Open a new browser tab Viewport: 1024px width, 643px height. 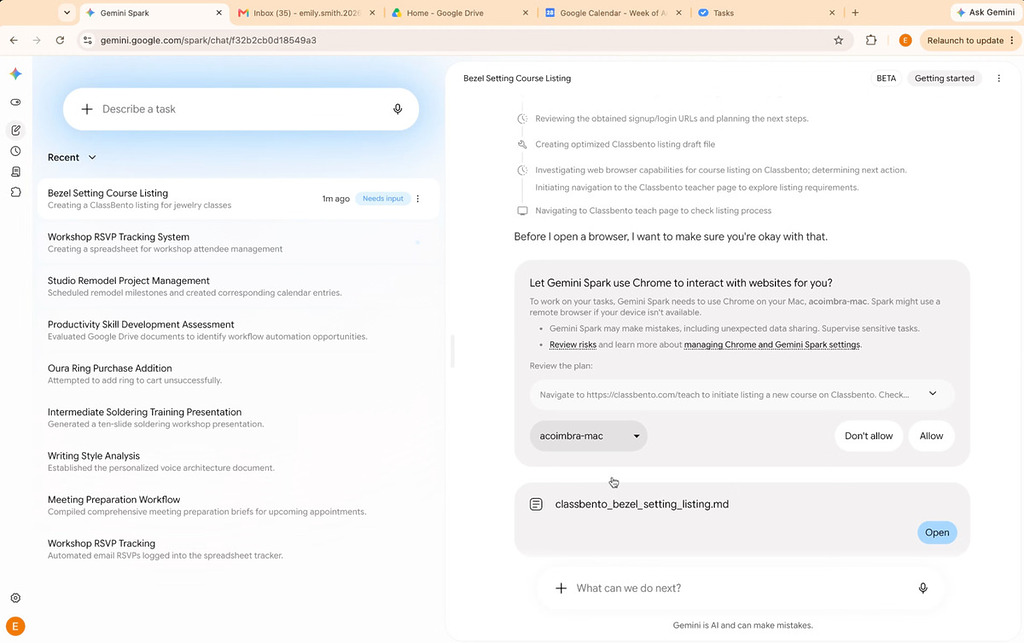point(855,12)
